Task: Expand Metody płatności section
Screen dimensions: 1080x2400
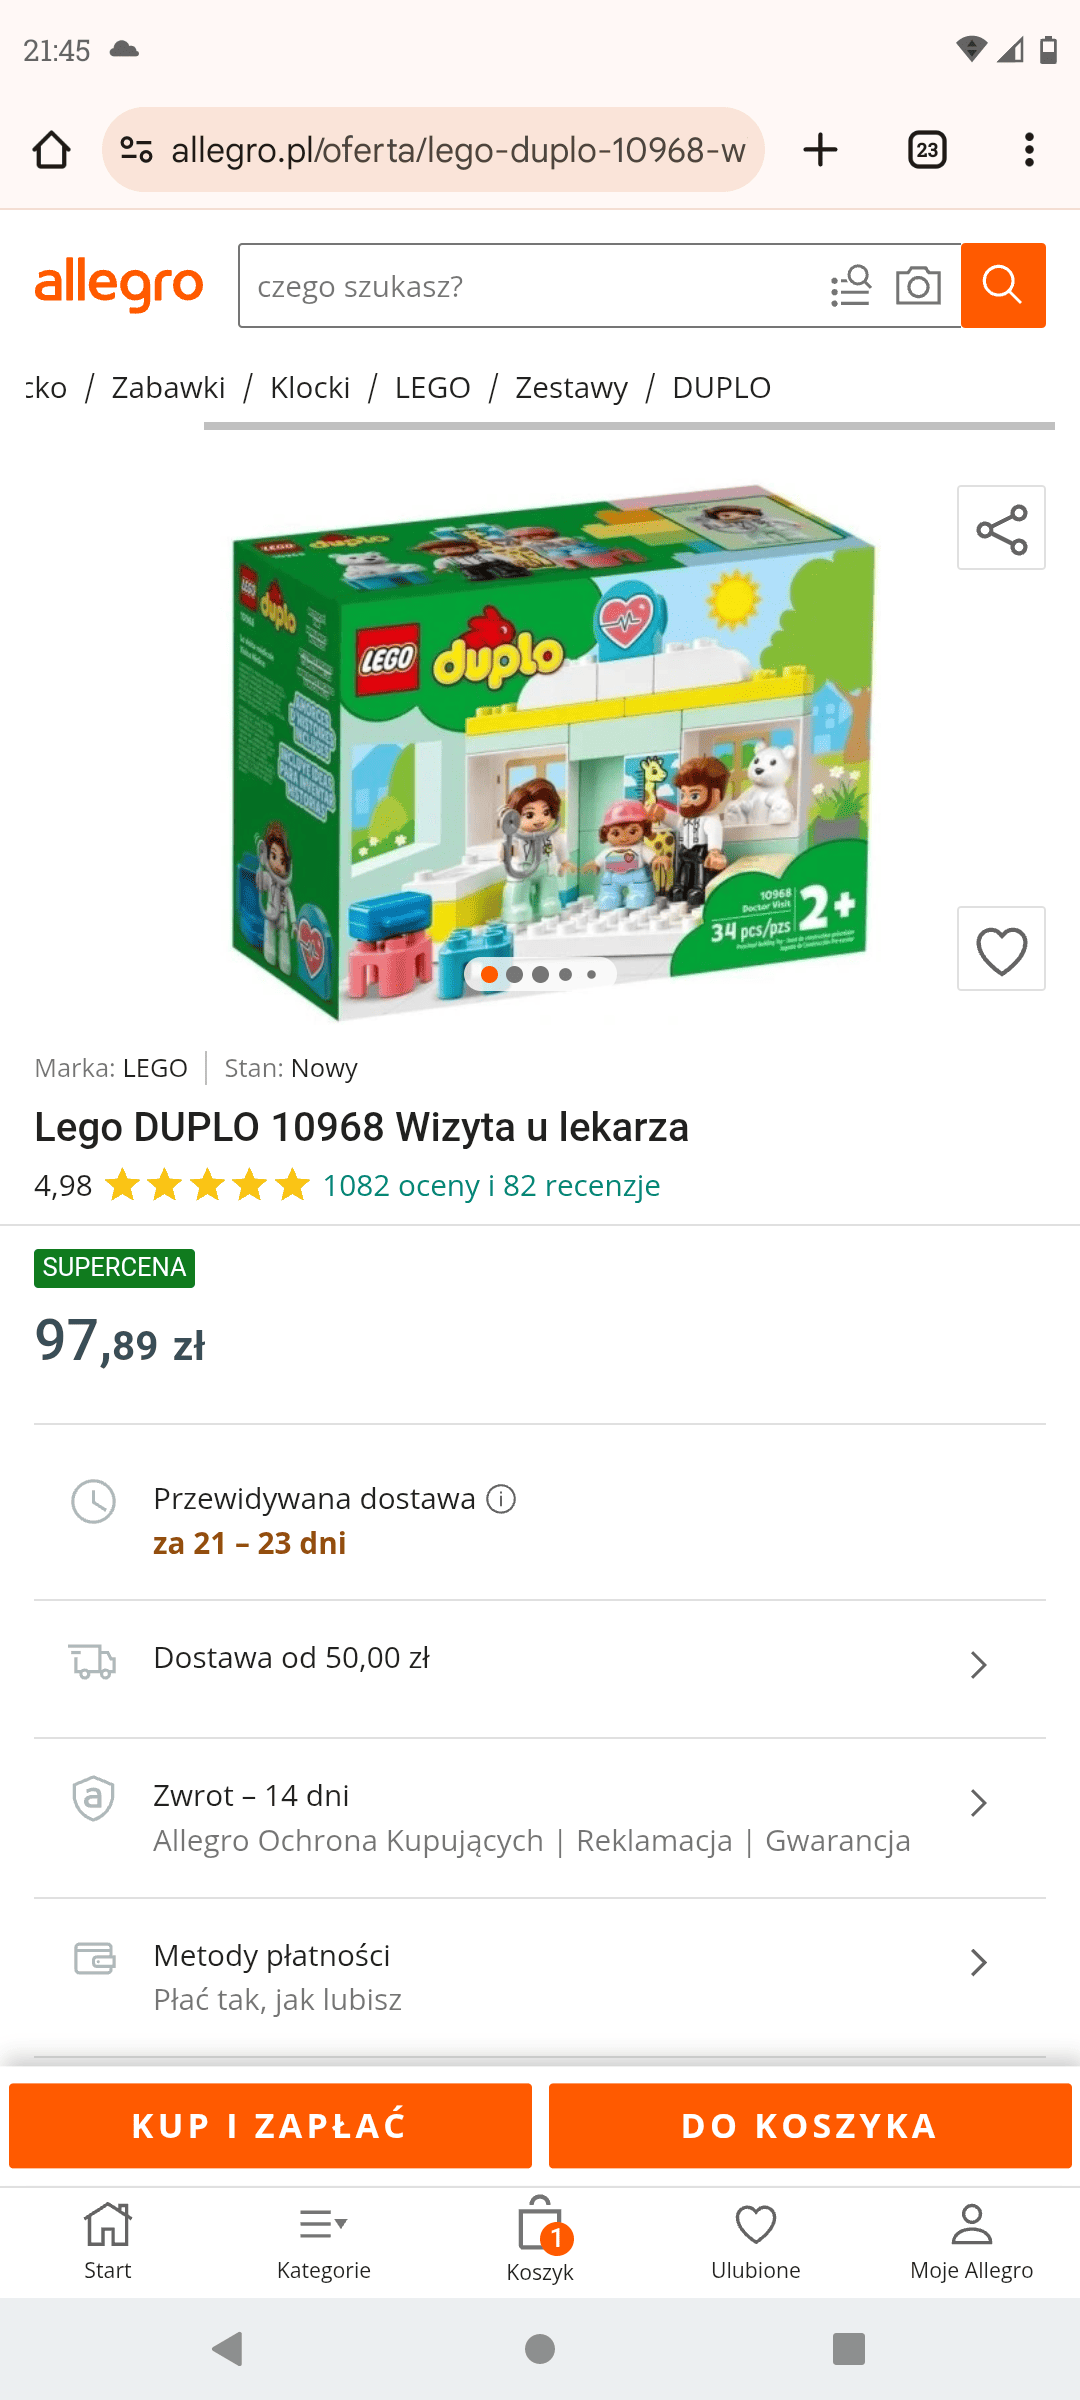Action: (x=540, y=1977)
